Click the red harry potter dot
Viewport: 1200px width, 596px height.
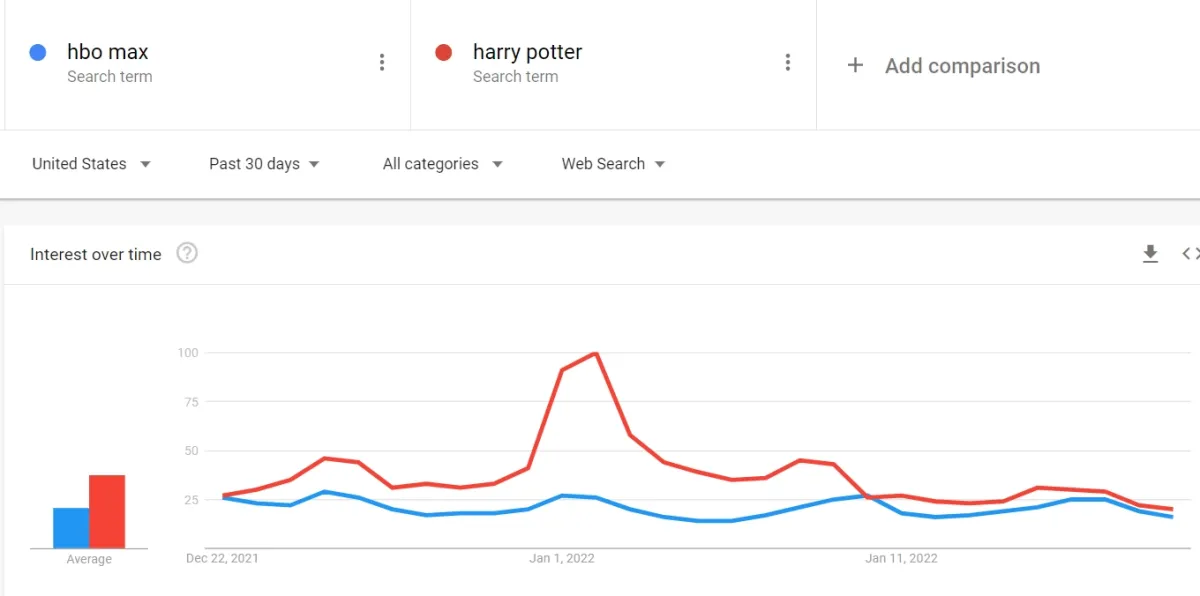tap(444, 52)
